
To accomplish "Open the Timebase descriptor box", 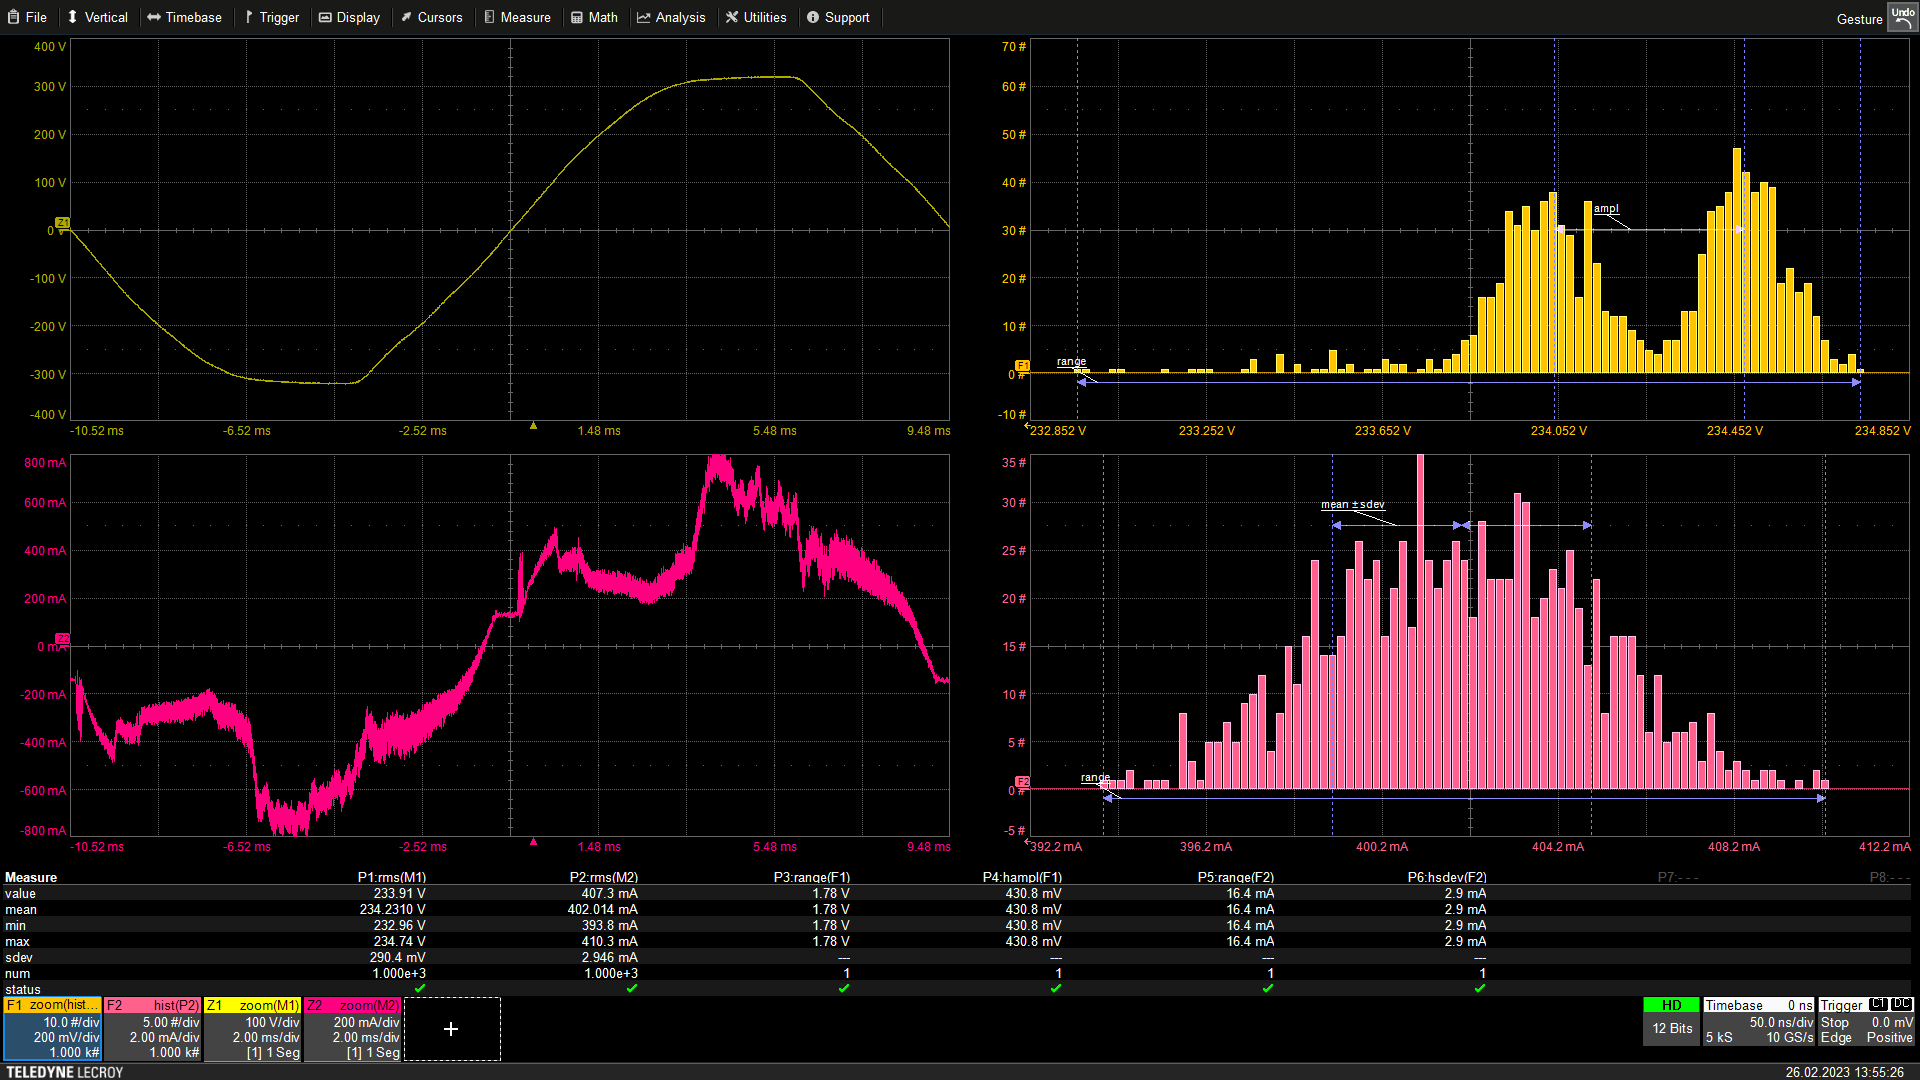I will coord(1758,1022).
